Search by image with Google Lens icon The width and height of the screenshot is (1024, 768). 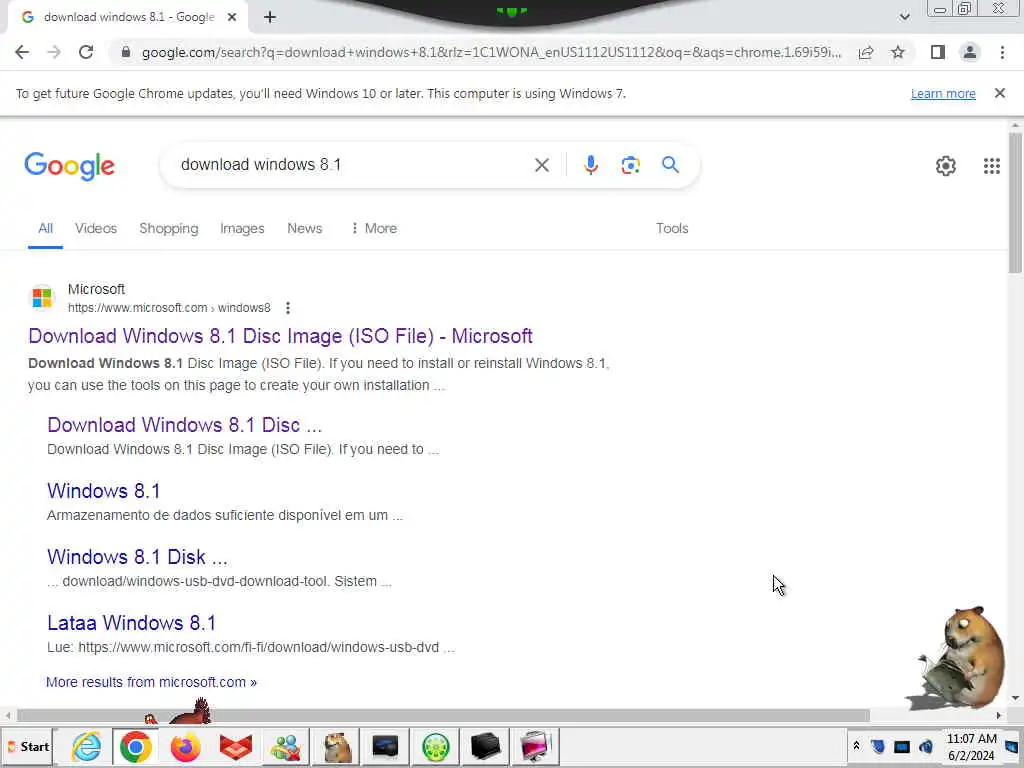coord(630,165)
